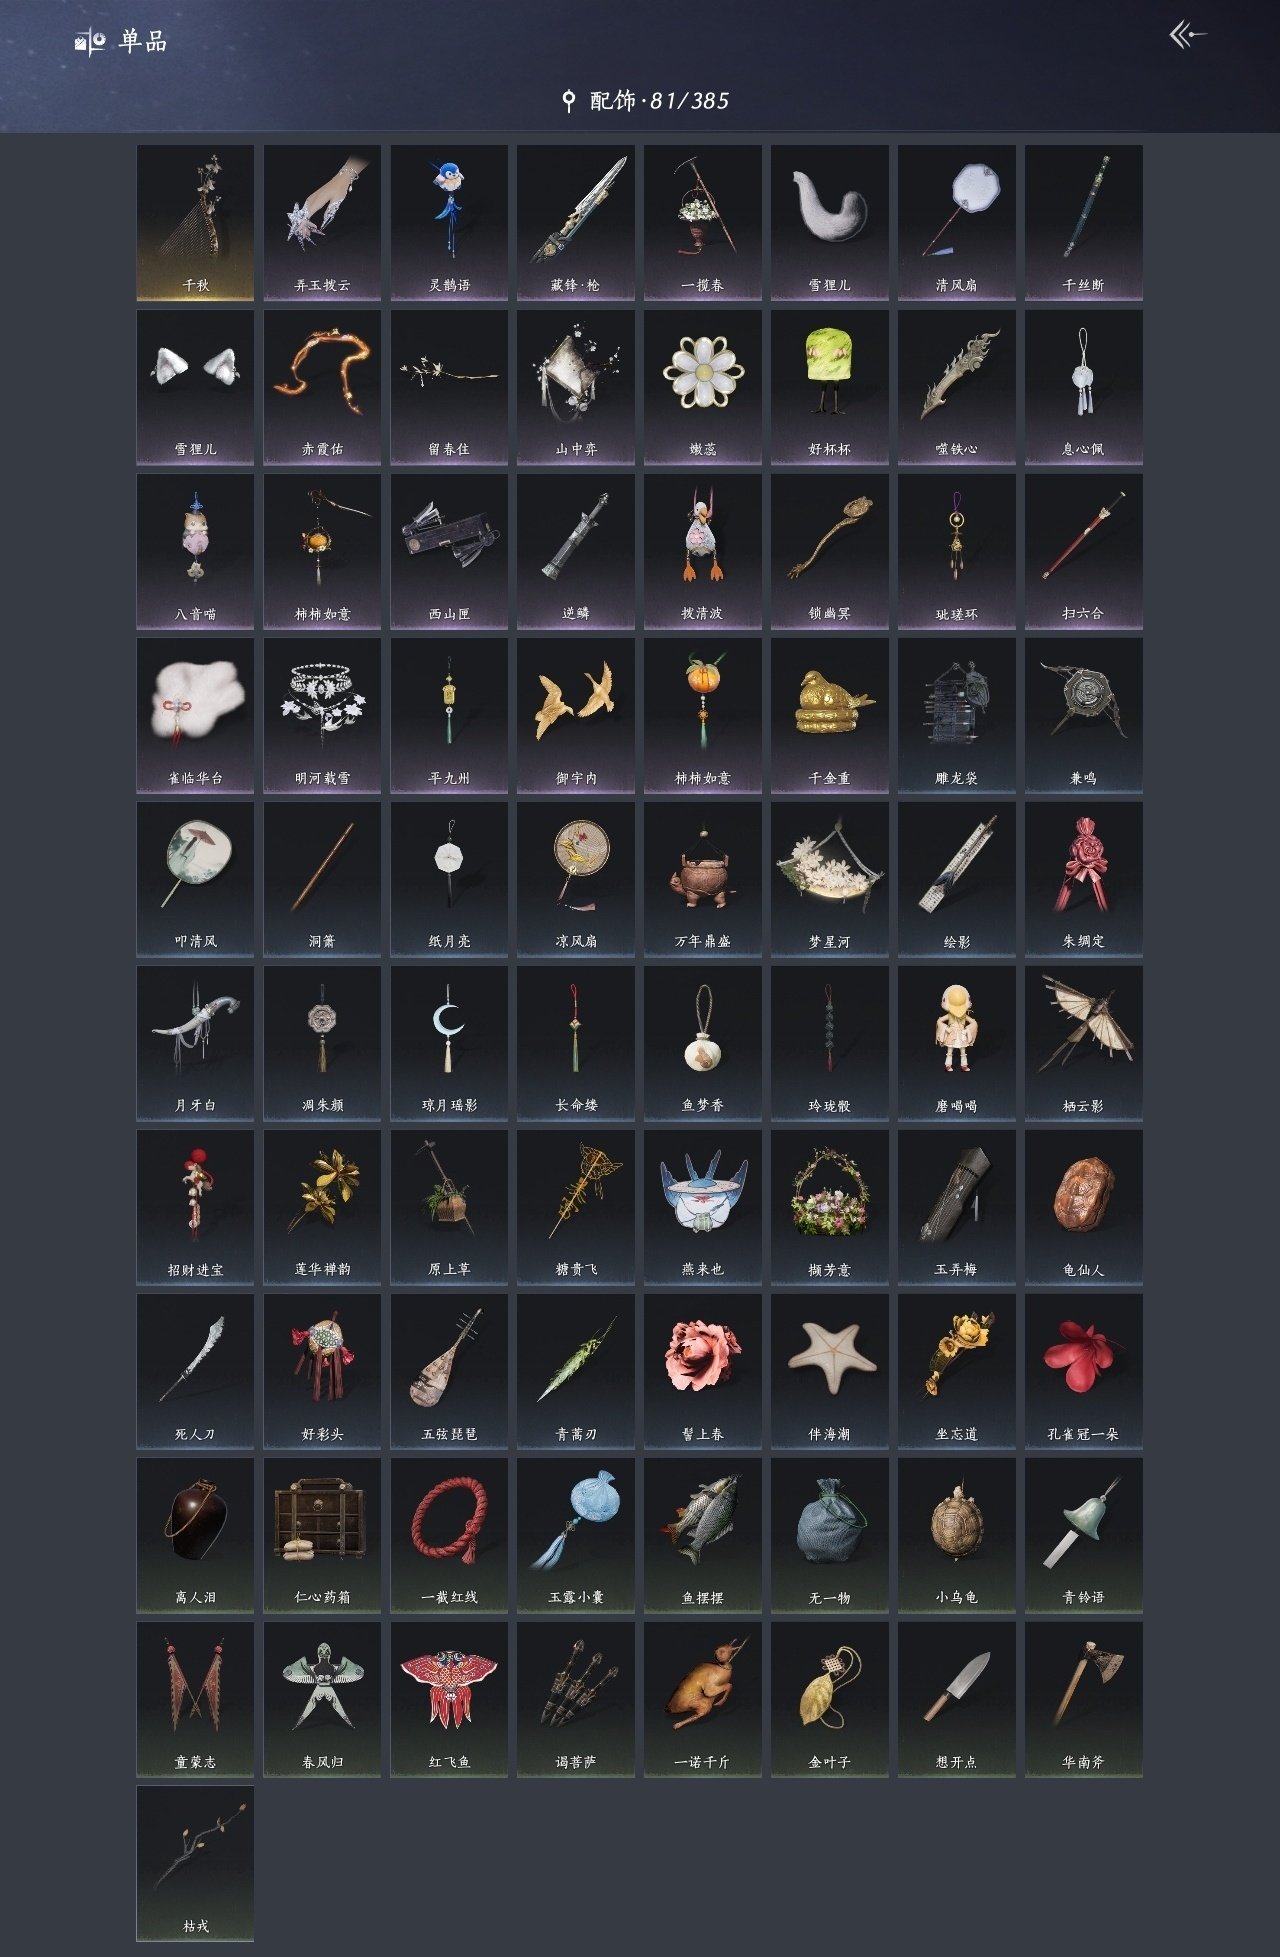Image resolution: width=1280 pixels, height=1957 pixels.
Task: Click the 配饰·81/385 category label
Action: (659, 100)
